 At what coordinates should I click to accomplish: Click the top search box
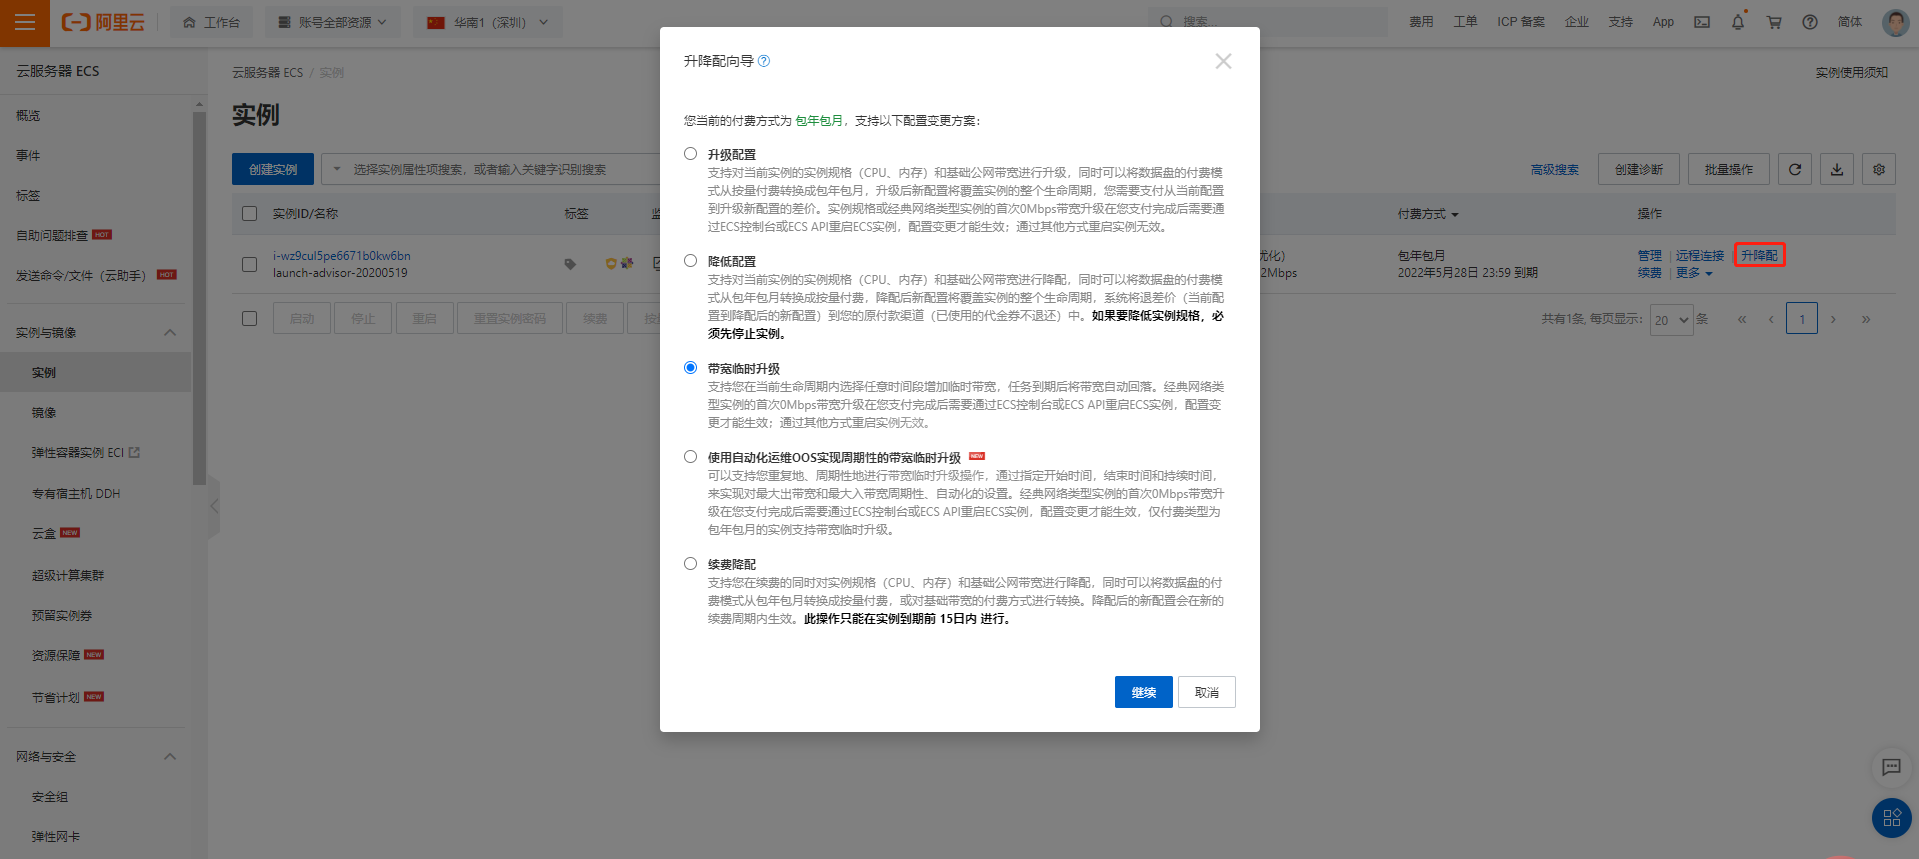point(1267,22)
